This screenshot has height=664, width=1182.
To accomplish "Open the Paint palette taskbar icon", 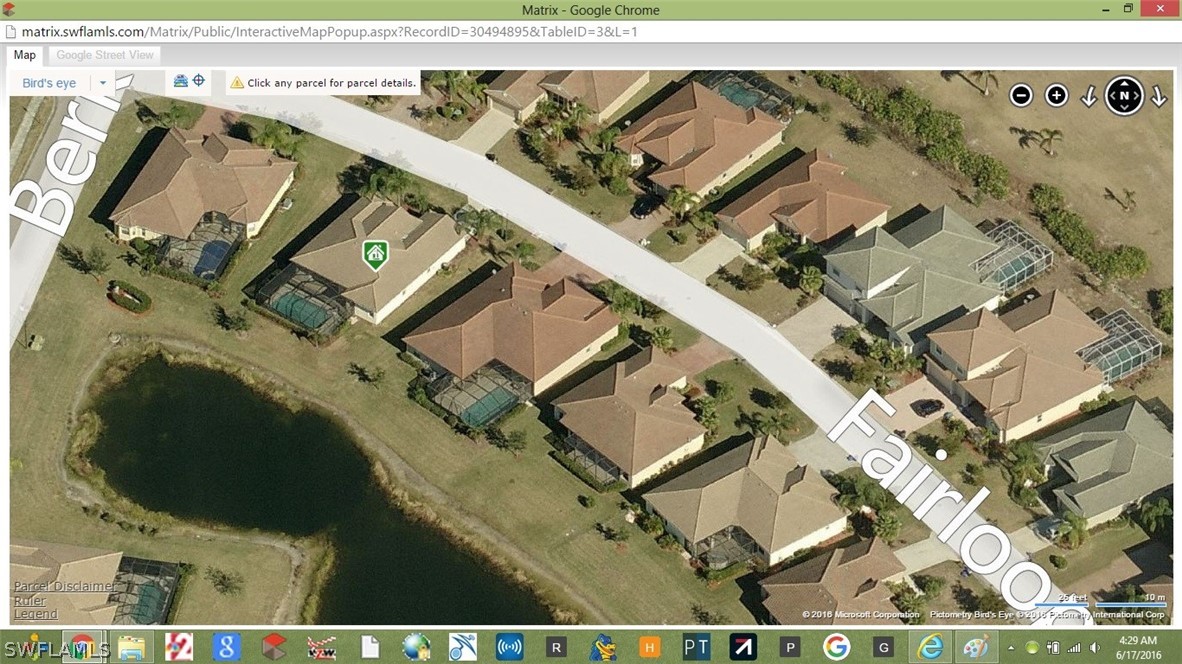I will (x=976, y=647).
